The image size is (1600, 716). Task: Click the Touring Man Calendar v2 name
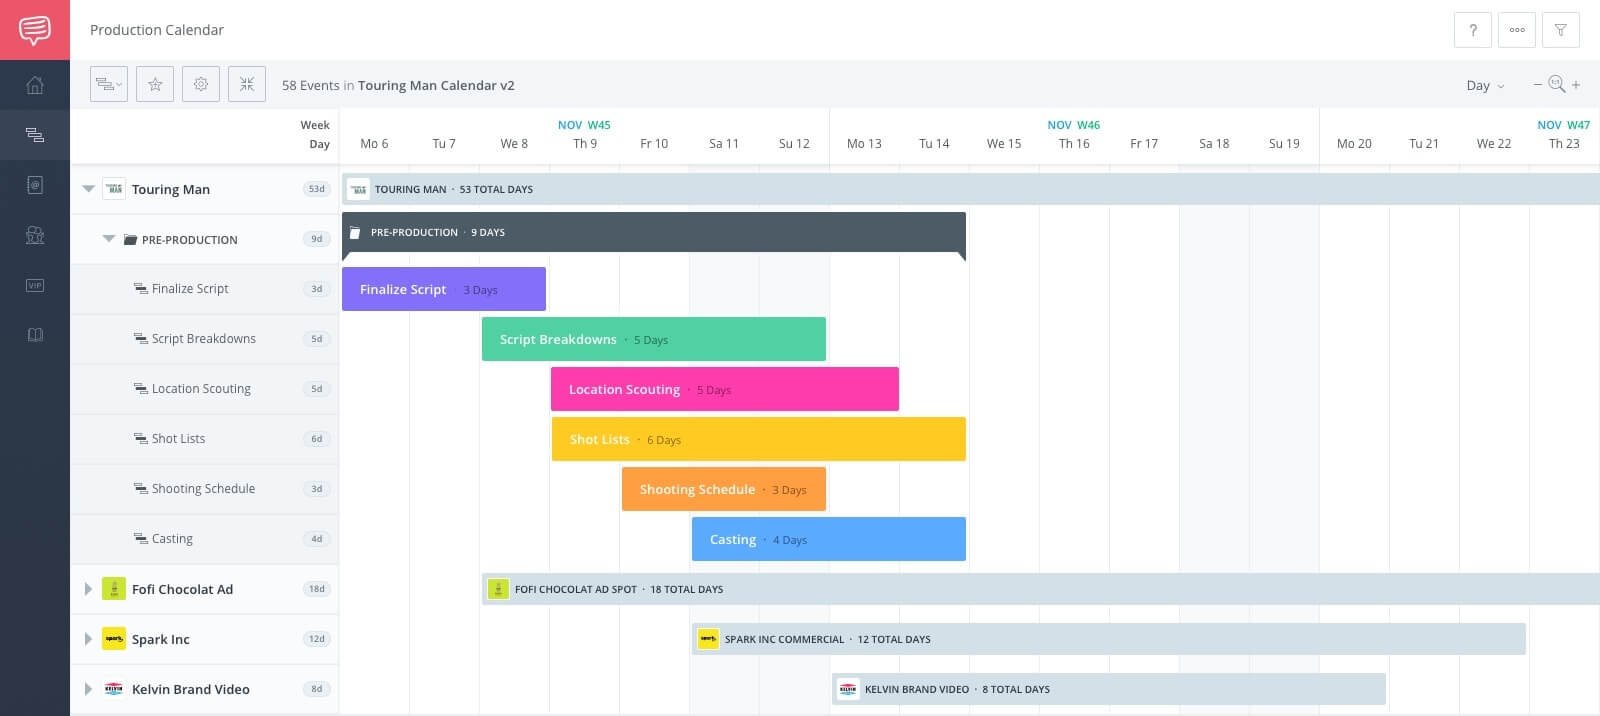coord(436,86)
